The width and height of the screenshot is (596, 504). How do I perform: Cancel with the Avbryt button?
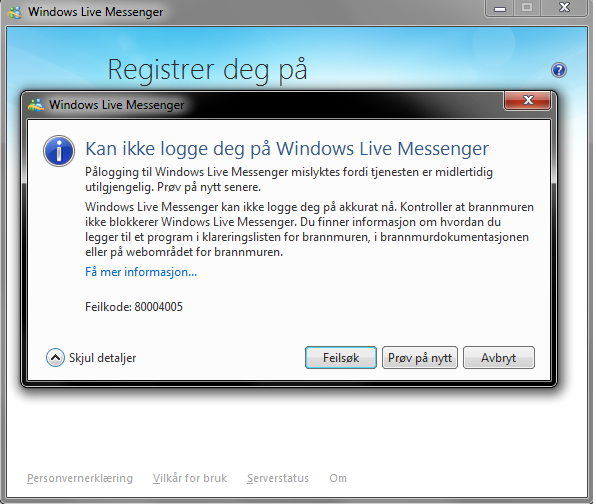point(499,358)
